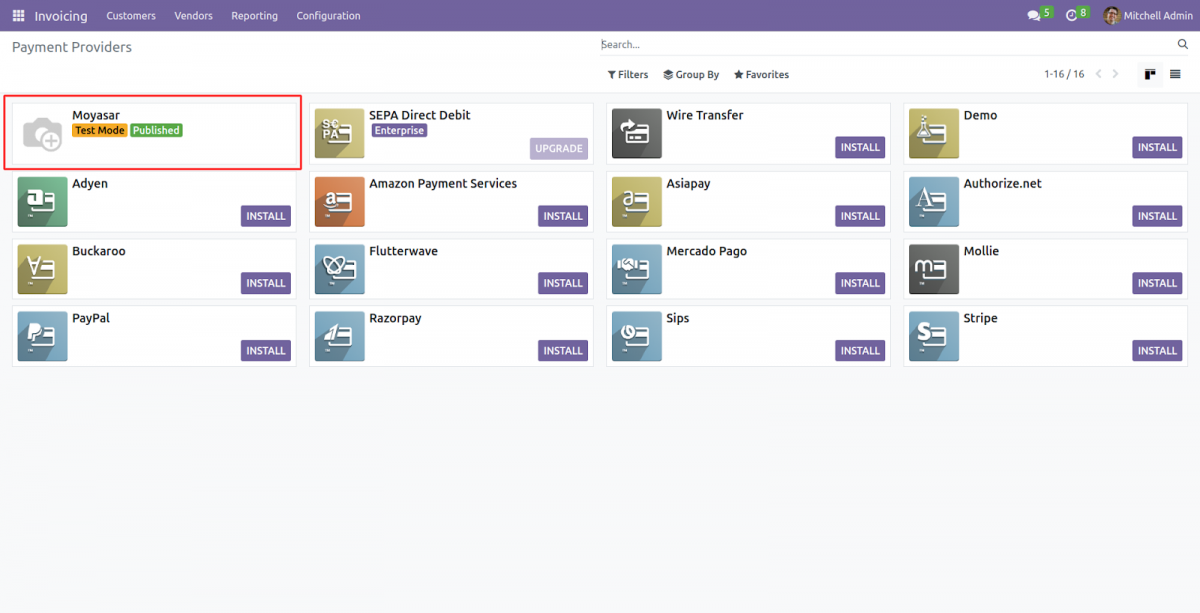
Task: Click UPGRADE on SEPA Direct Debit
Action: [x=558, y=148]
